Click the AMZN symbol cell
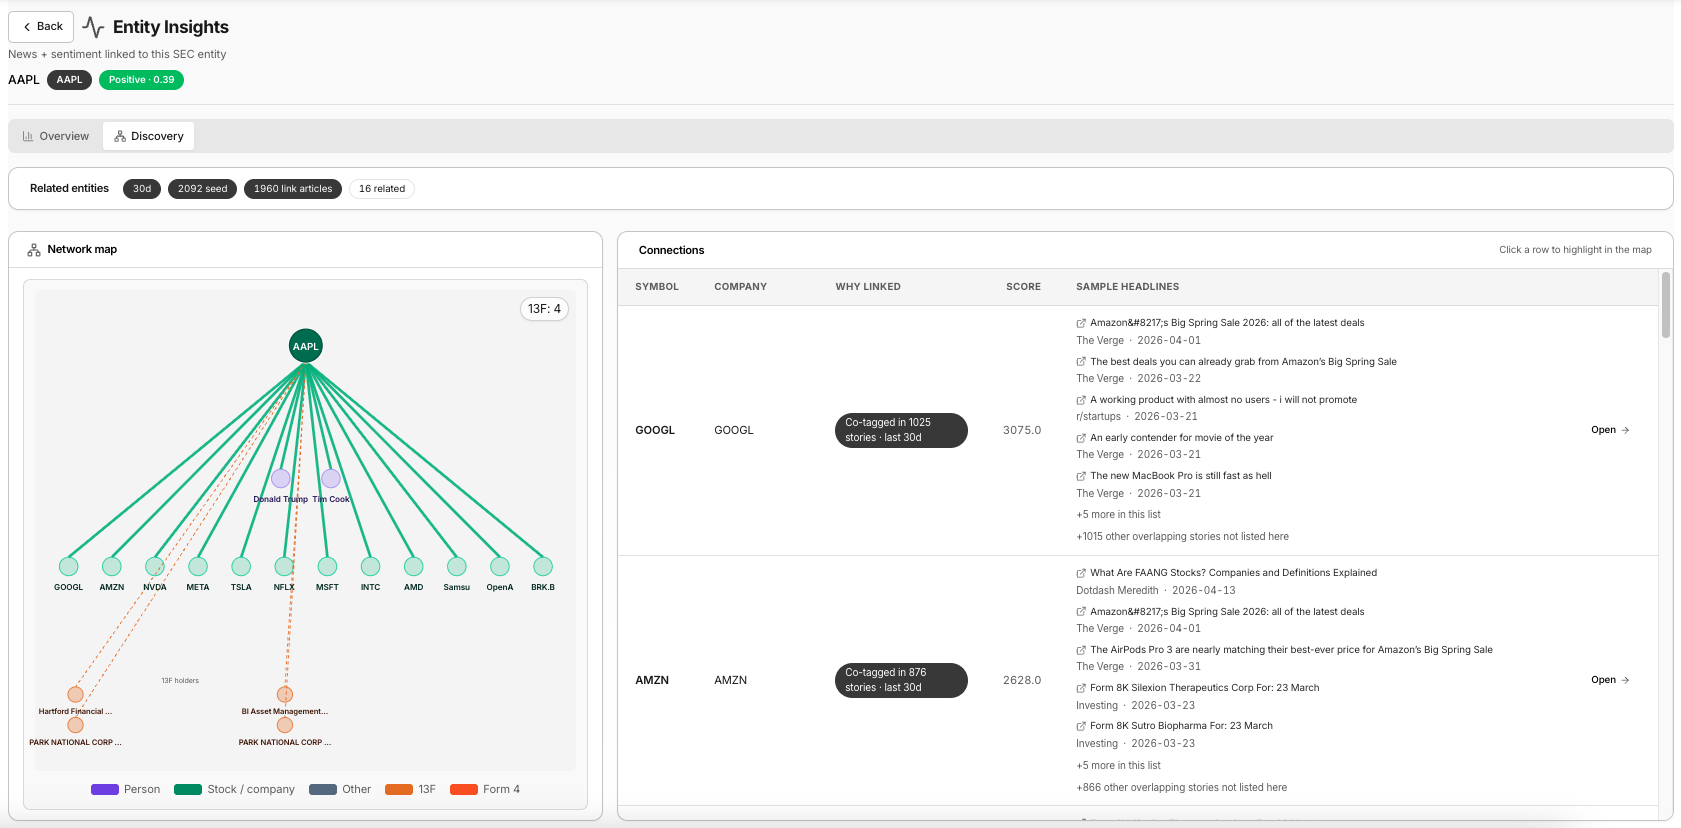Screen dimensions: 1681x828 click(x=652, y=680)
